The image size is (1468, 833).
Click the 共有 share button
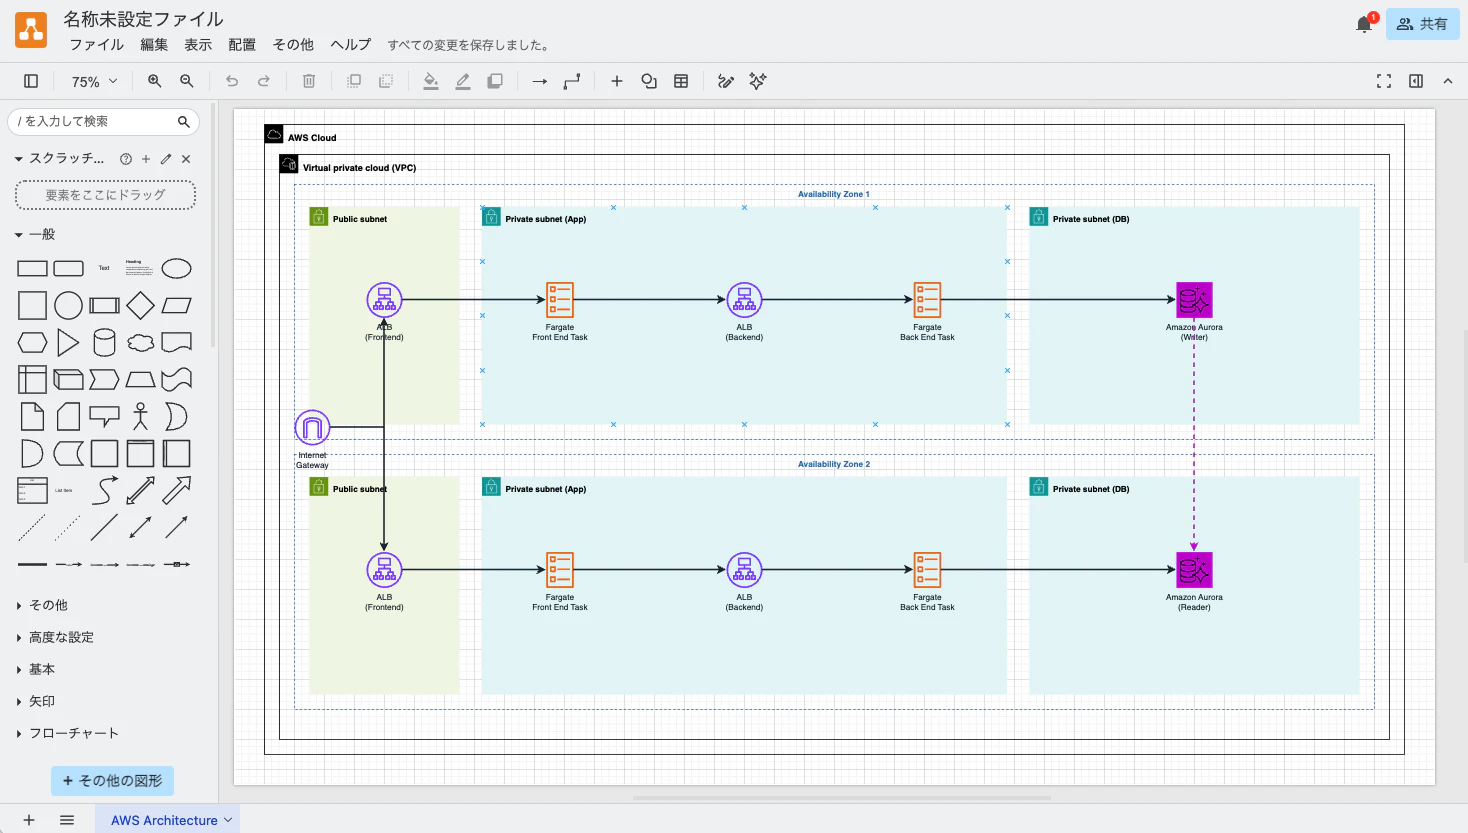pos(1423,24)
